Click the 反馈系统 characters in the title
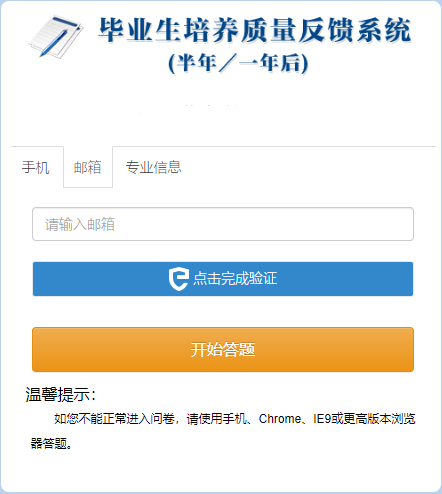The image size is (442, 494). click(355, 30)
